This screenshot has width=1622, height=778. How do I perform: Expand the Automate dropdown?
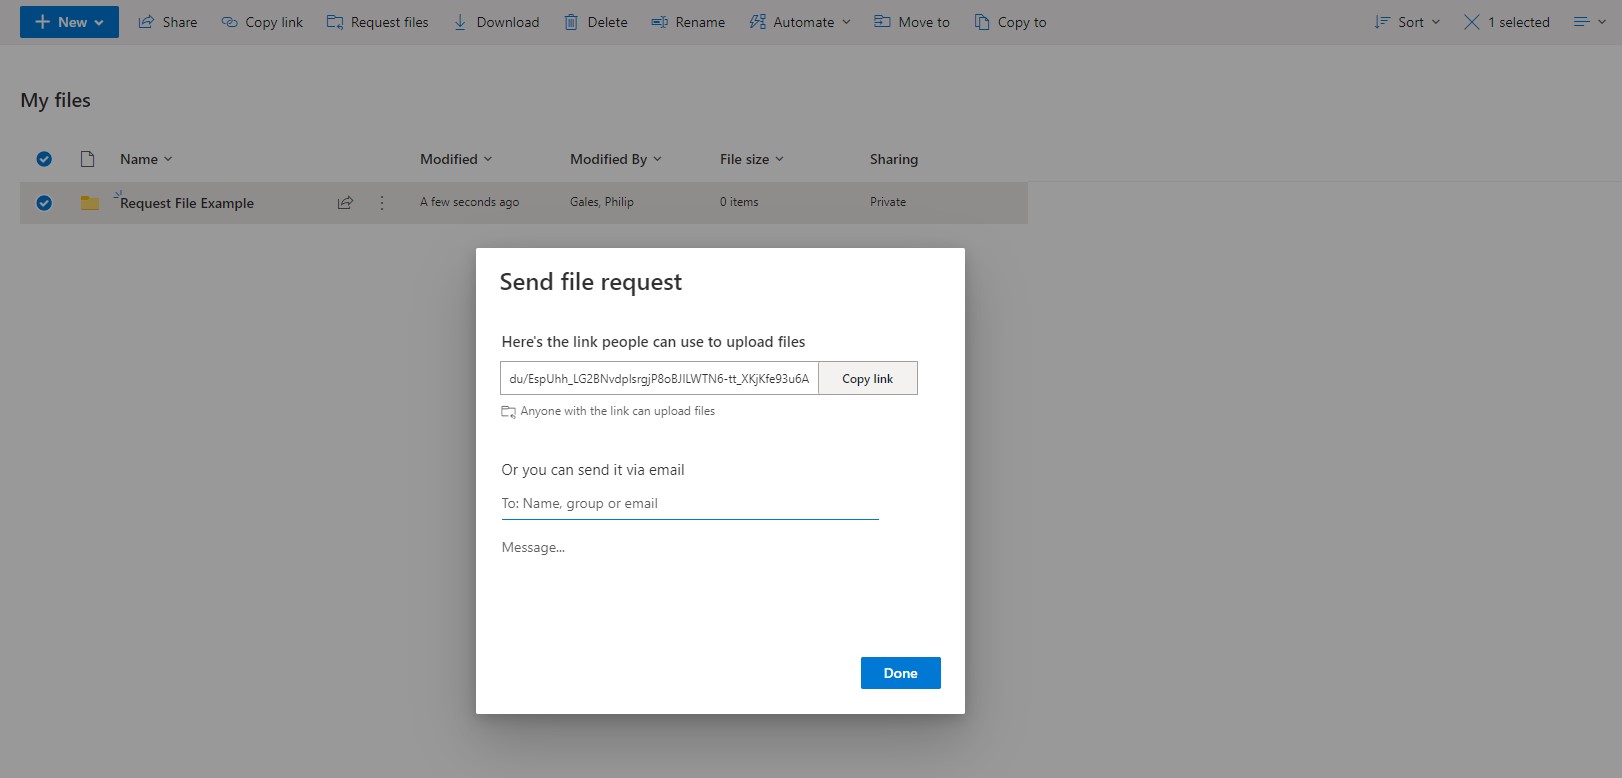point(800,22)
